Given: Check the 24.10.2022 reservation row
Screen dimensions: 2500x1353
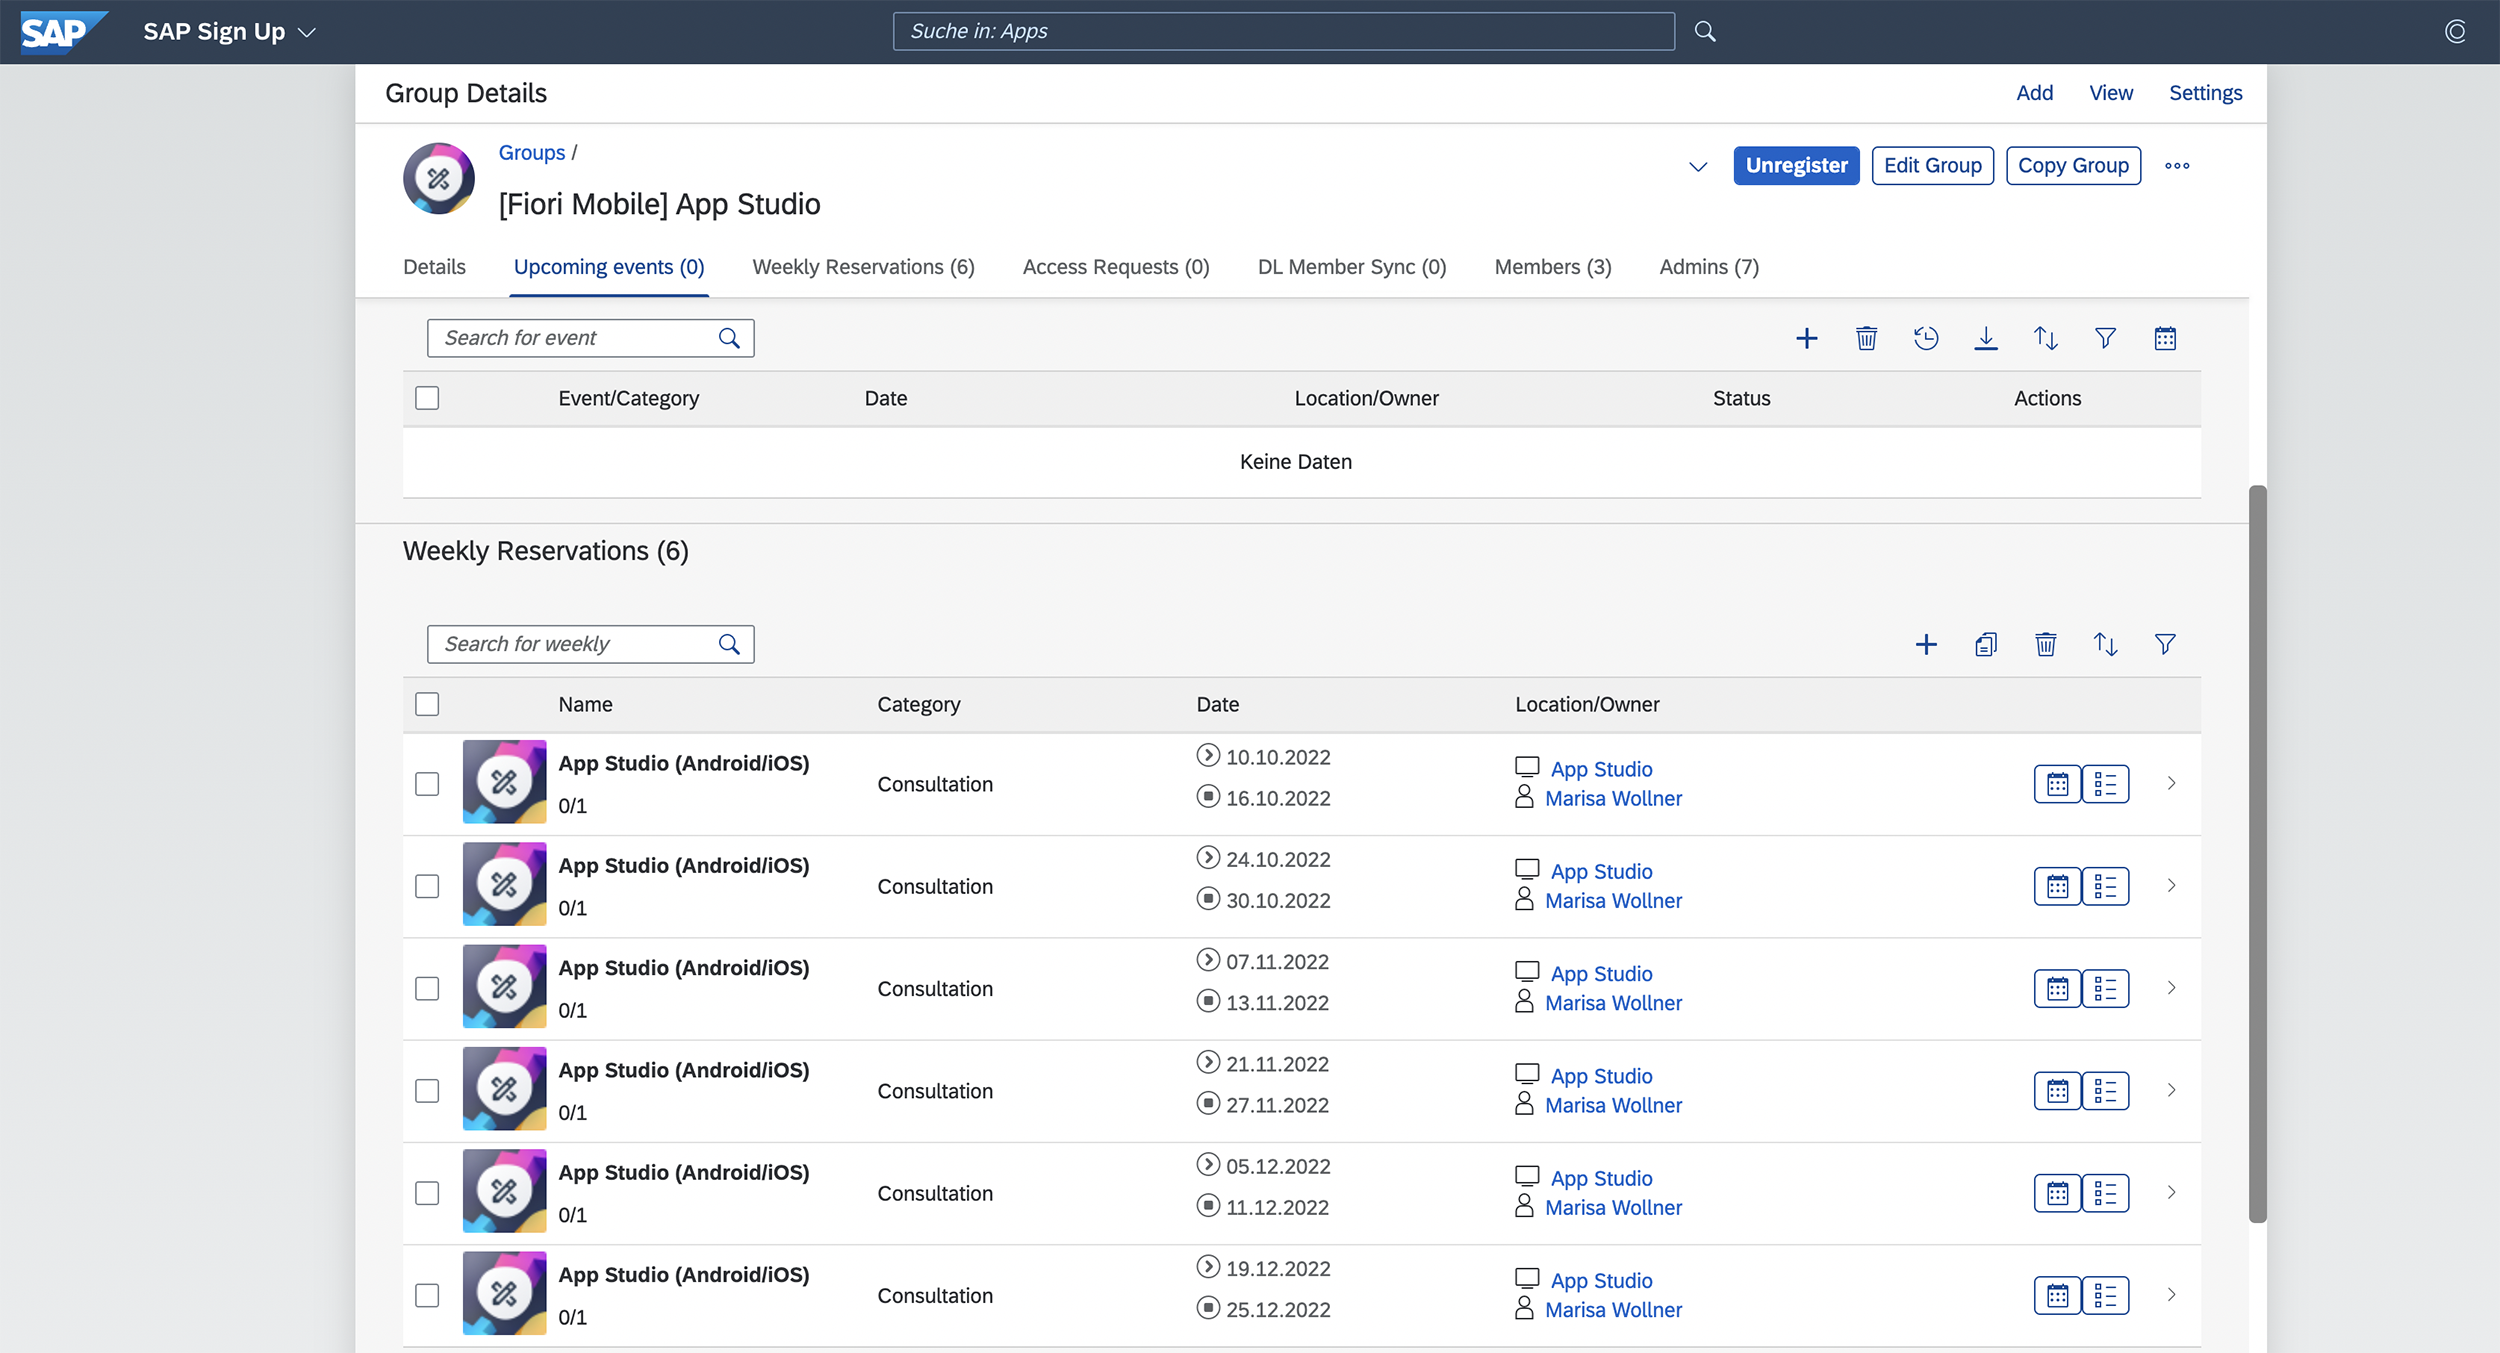Looking at the screenshot, I should (427, 886).
